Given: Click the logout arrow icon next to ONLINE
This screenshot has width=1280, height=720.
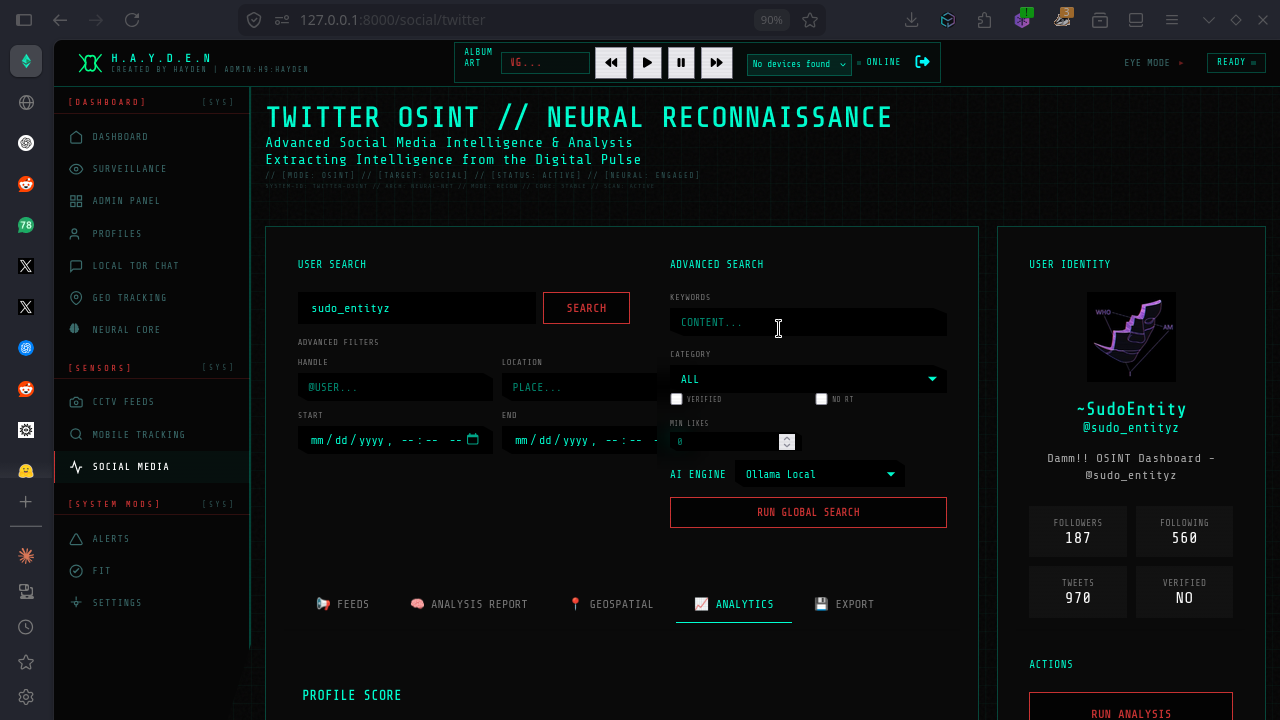Looking at the screenshot, I should tap(922, 62).
